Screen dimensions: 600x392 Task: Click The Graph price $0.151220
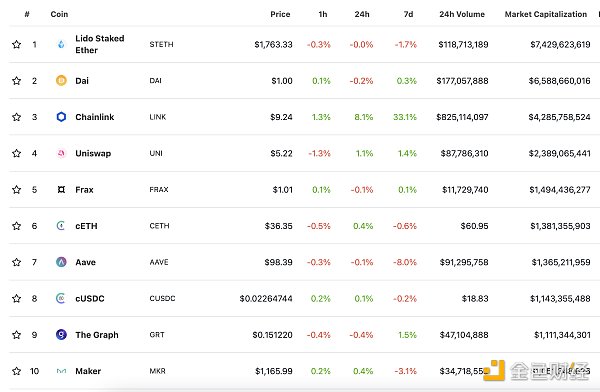pyautogui.click(x=272, y=335)
